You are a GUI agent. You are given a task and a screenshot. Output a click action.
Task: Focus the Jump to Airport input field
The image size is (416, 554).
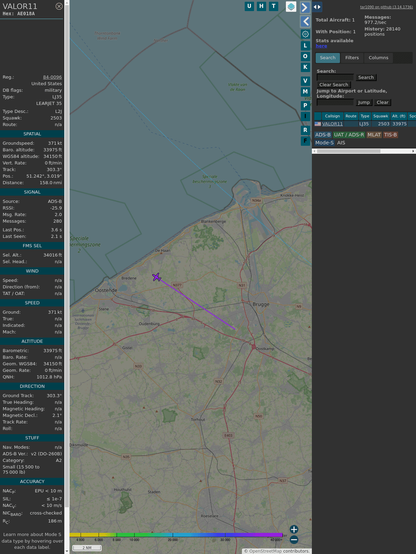pos(335,102)
